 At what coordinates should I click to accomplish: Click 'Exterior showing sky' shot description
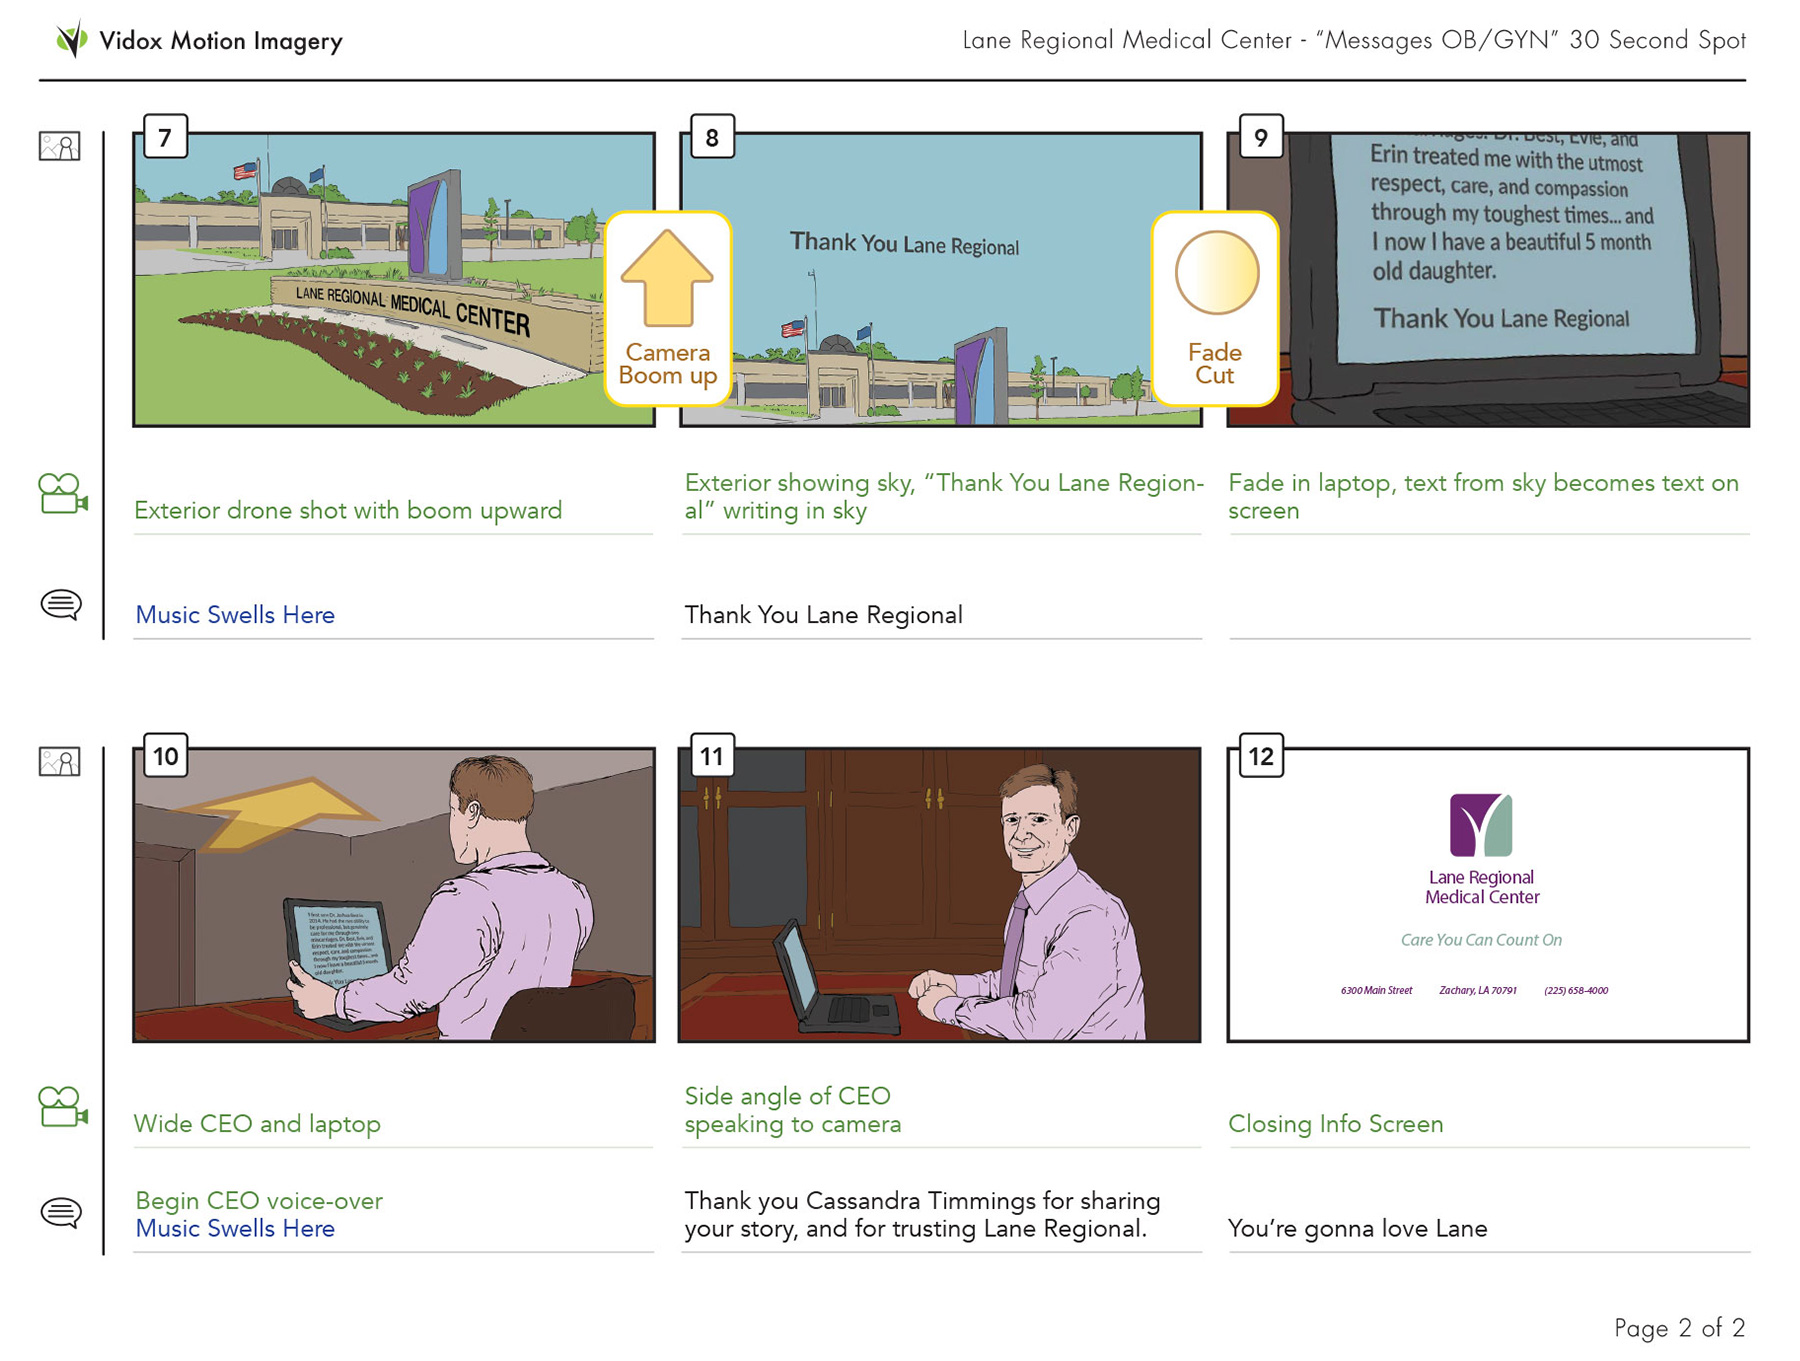point(944,496)
